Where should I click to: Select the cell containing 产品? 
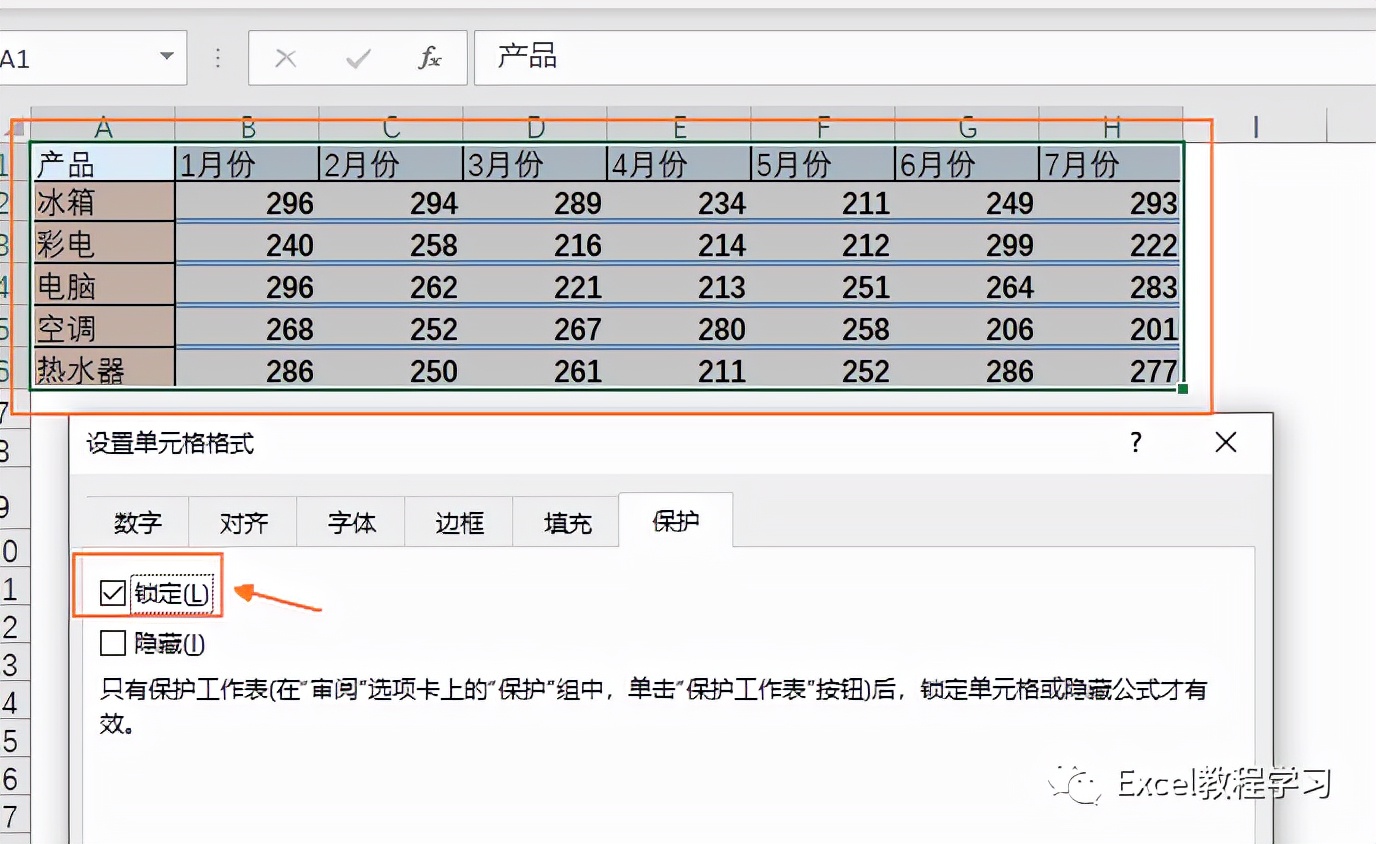(x=104, y=162)
